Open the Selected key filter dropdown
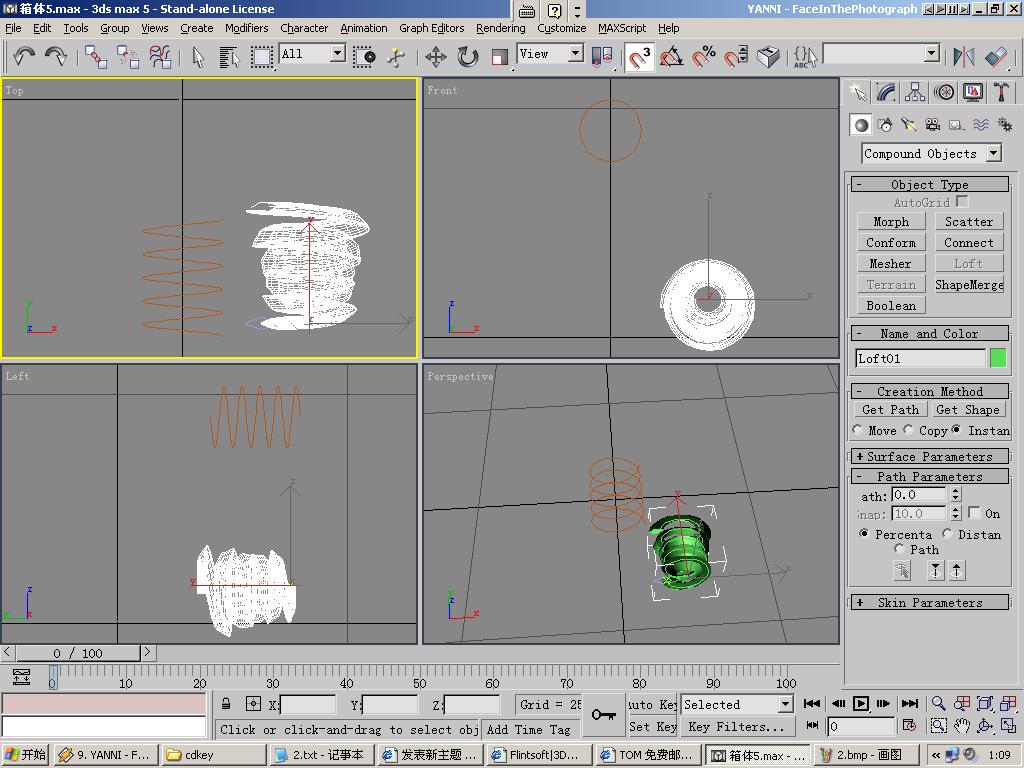 [x=737, y=704]
